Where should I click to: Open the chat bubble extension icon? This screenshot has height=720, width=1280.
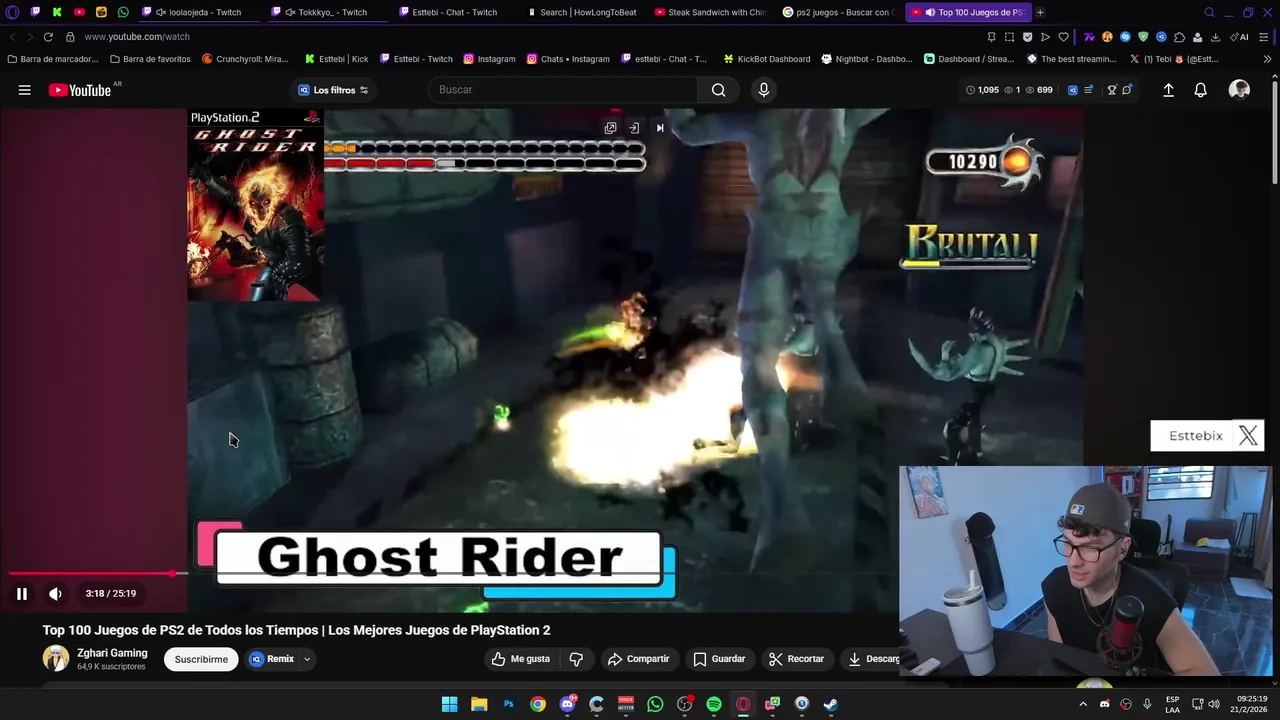tap(1126, 90)
